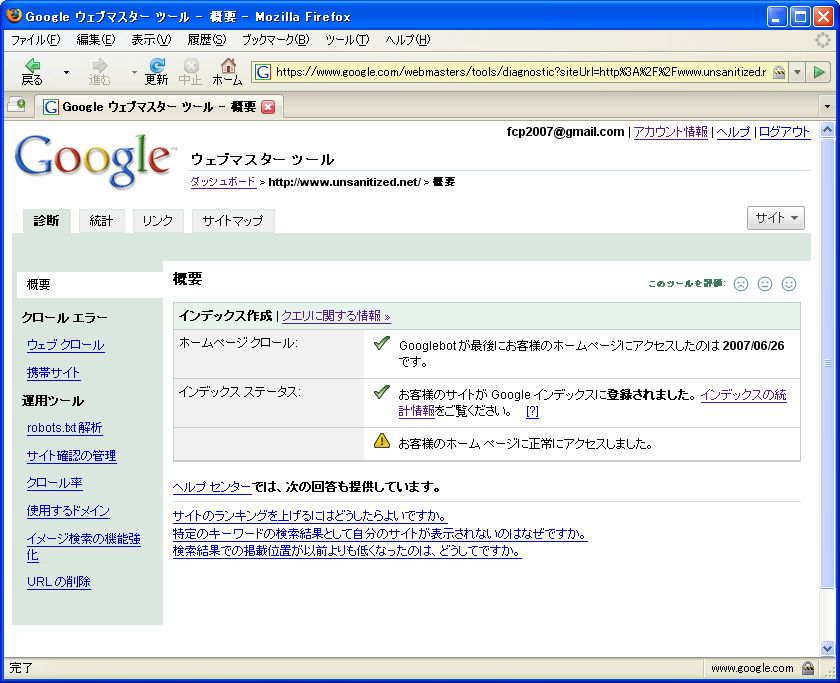Rate tool with sad face icon

point(741,284)
